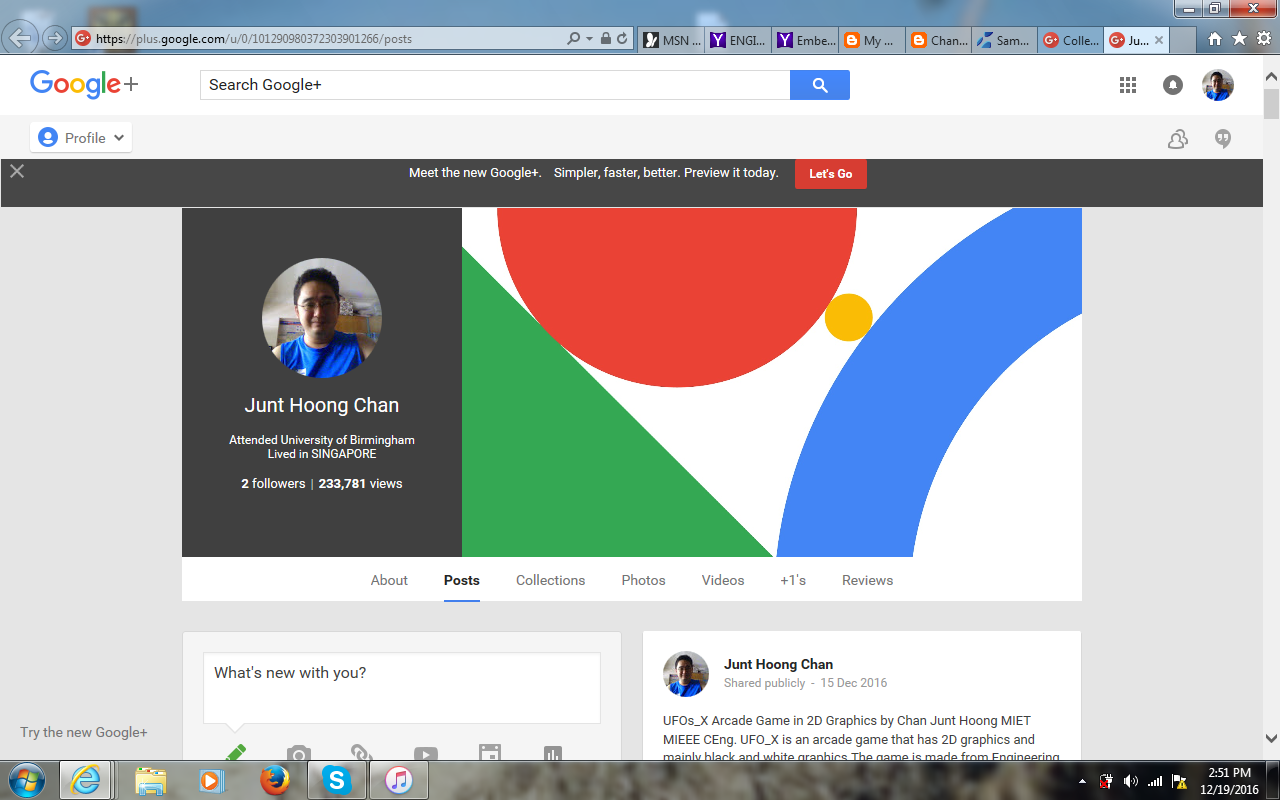Close the active Ju... browser tab
The height and width of the screenshot is (800, 1280).
pyautogui.click(x=1159, y=40)
